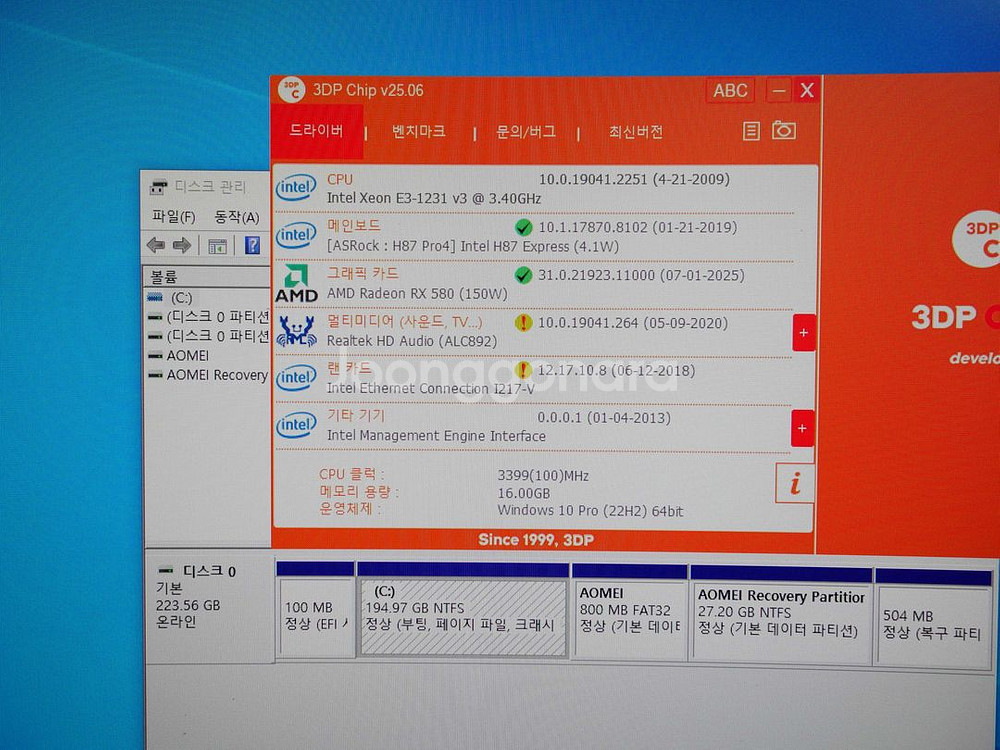Click 'Windows 10 Pro (22H2) 64bit' text
Image resolution: width=1000 pixels, height=750 pixels.
pos(590,511)
